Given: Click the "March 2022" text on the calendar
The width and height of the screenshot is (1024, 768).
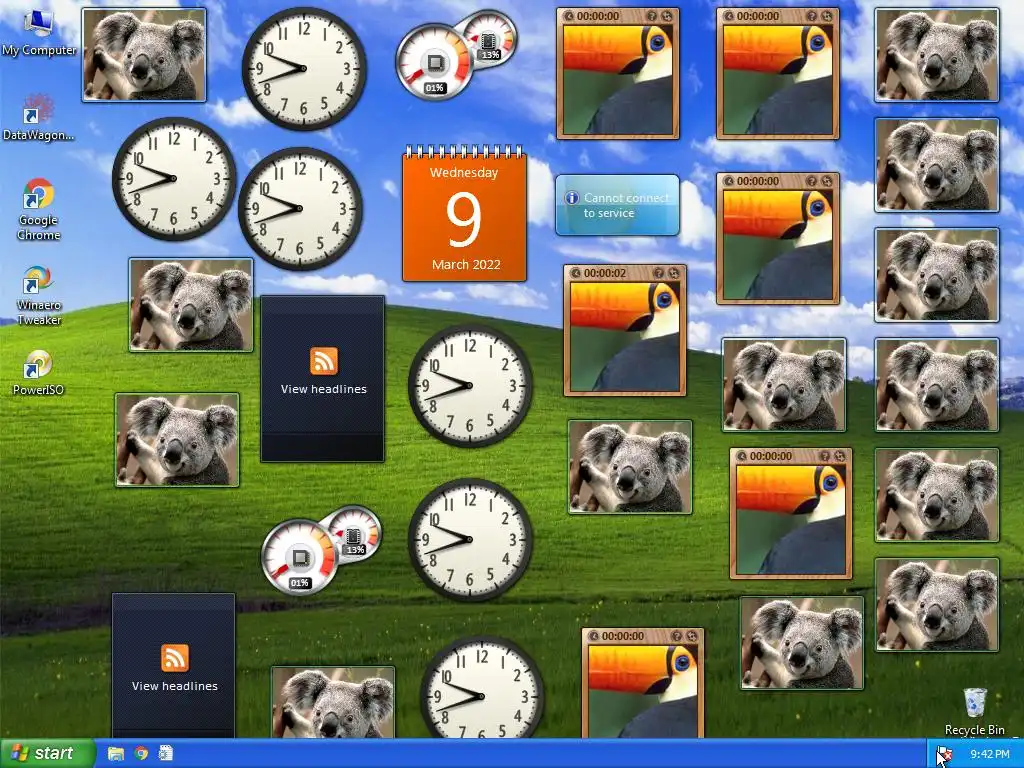Looking at the screenshot, I should point(466,264).
